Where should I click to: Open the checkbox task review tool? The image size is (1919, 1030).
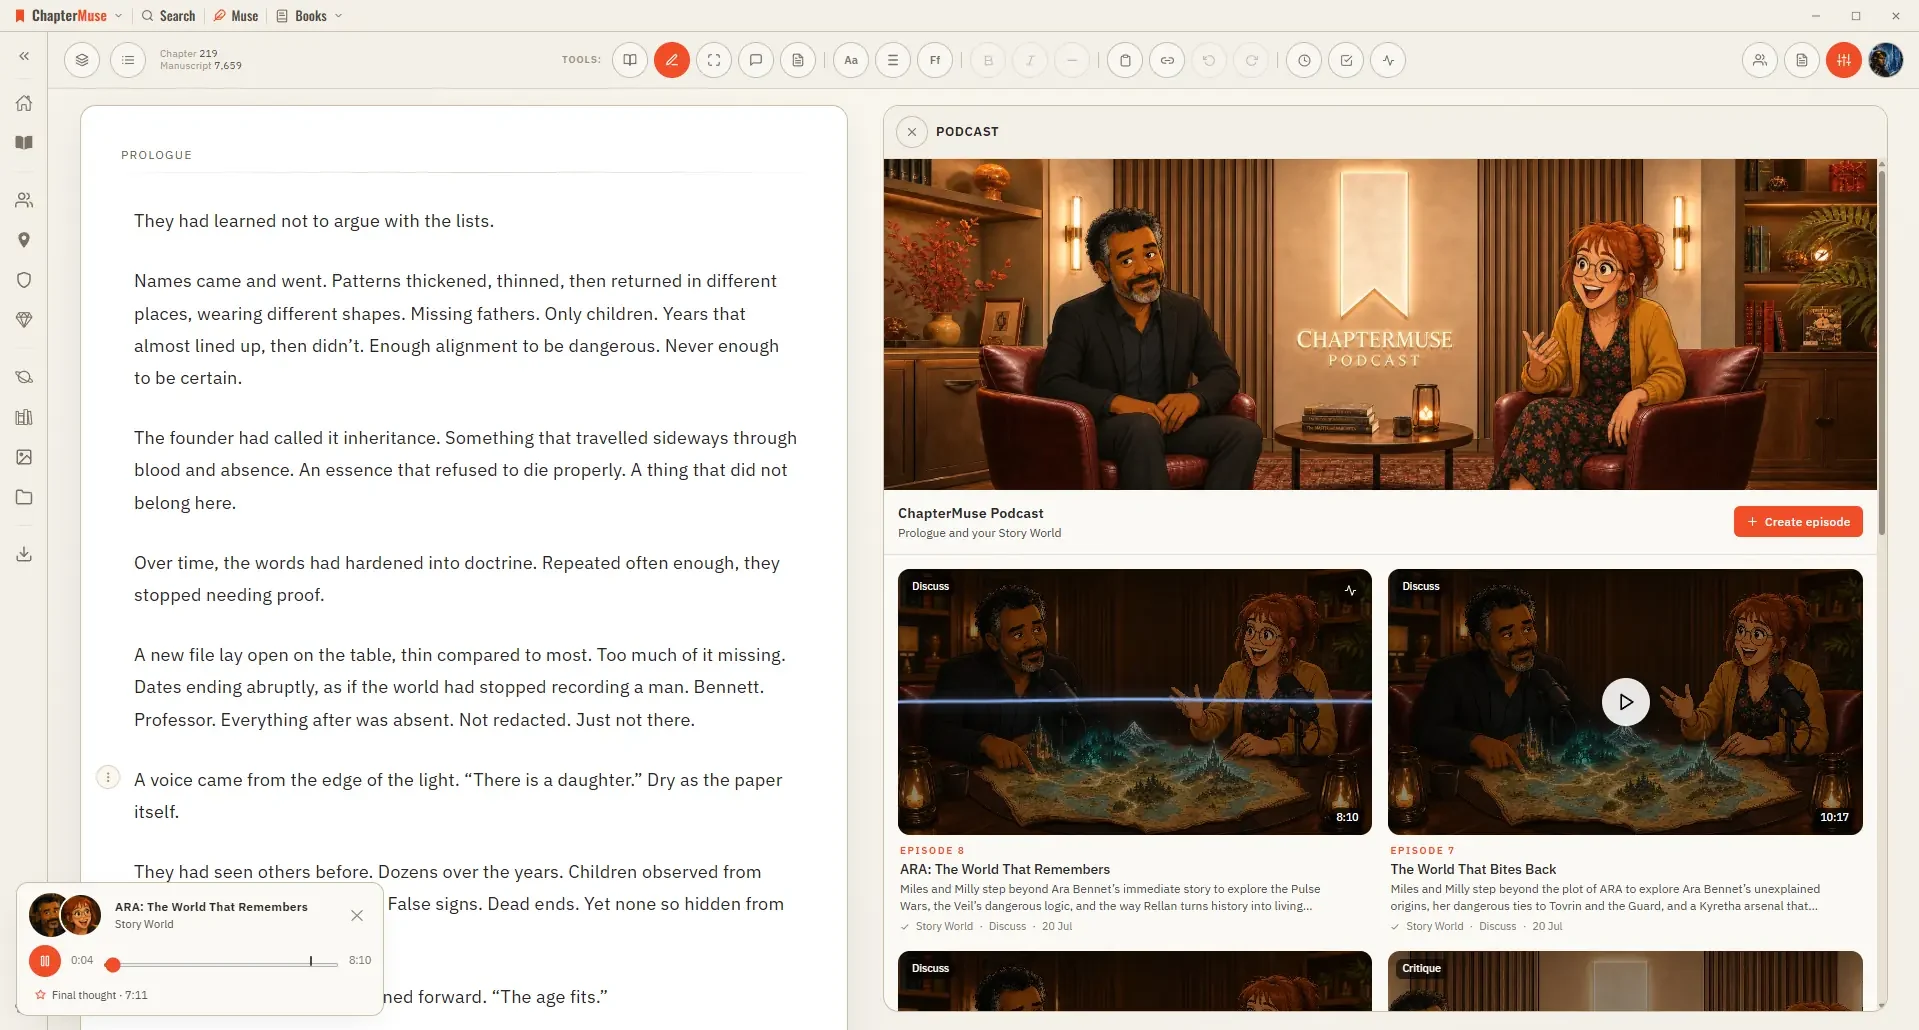click(x=1346, y=60)
